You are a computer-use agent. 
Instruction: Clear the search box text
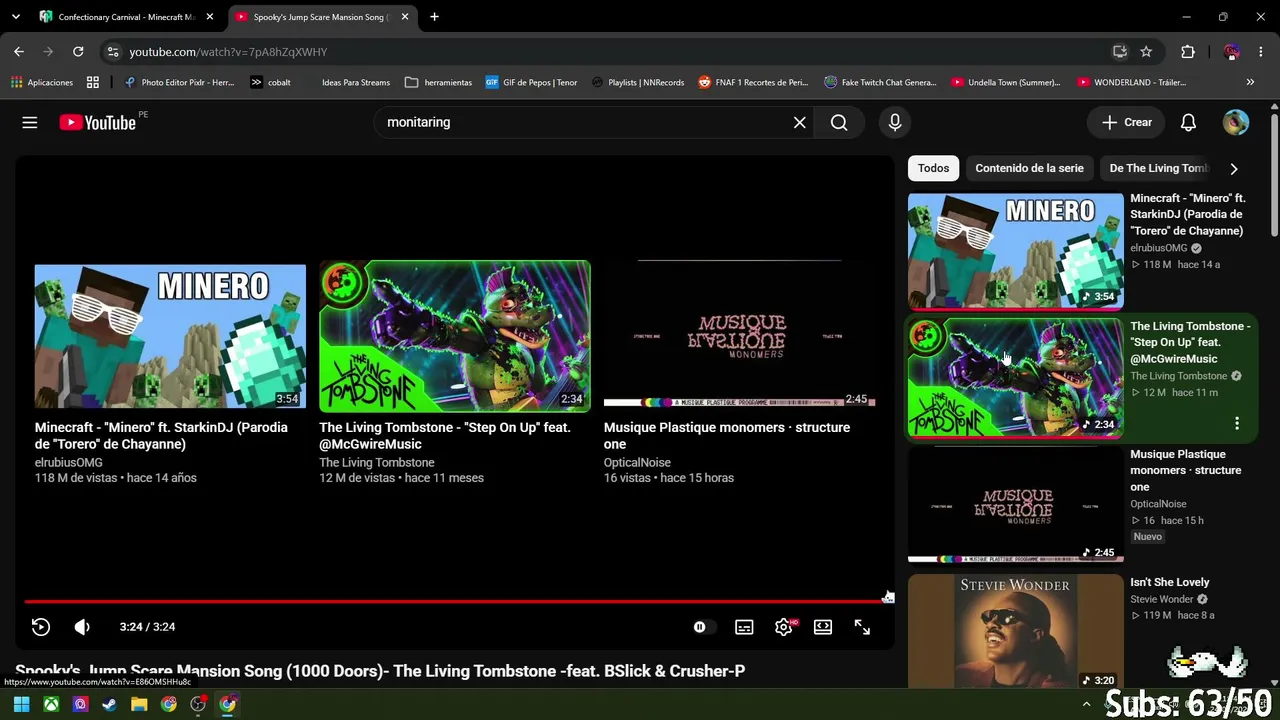pos(799,122)
